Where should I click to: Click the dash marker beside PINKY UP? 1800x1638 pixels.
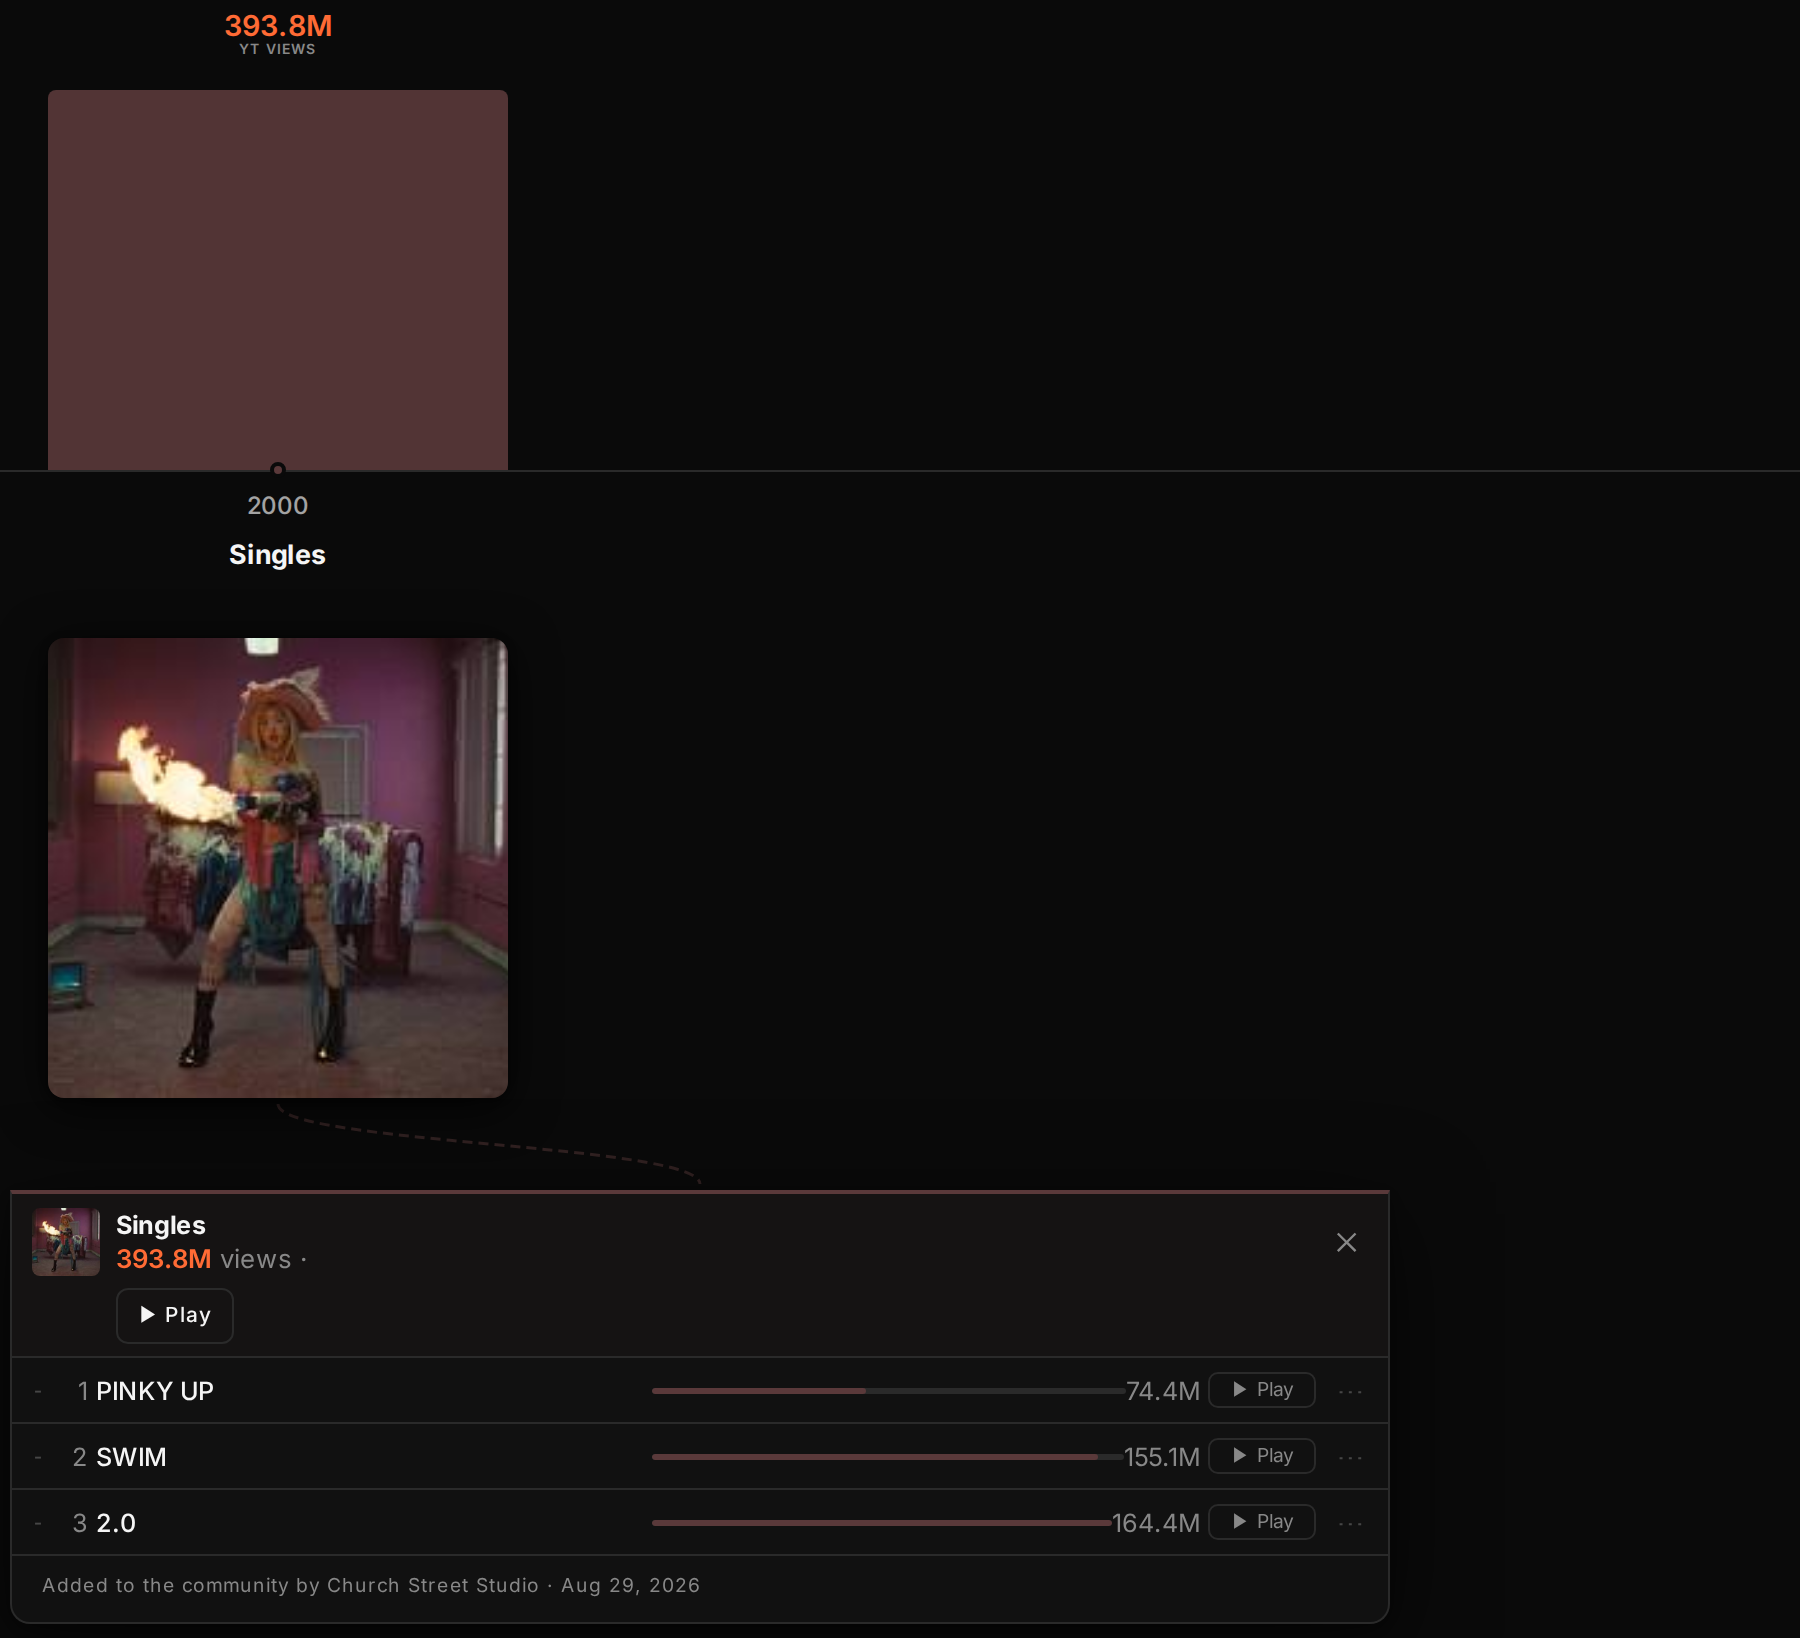click(x=38, y=1391)
